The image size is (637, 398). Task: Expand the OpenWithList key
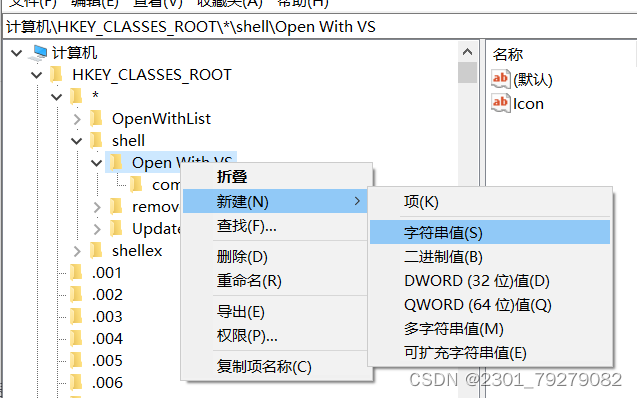77,119
